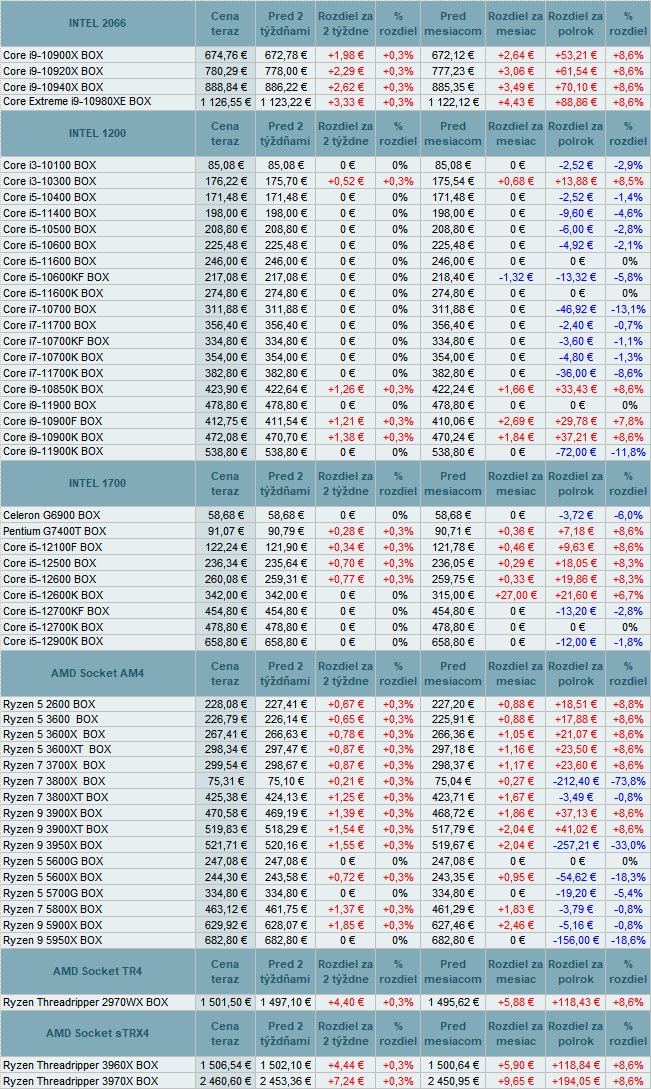Select the current price "1 501,50 €"
The width and height of the screenshot is (651, 1089).
pyautogui.click(x=225, y=1002)
